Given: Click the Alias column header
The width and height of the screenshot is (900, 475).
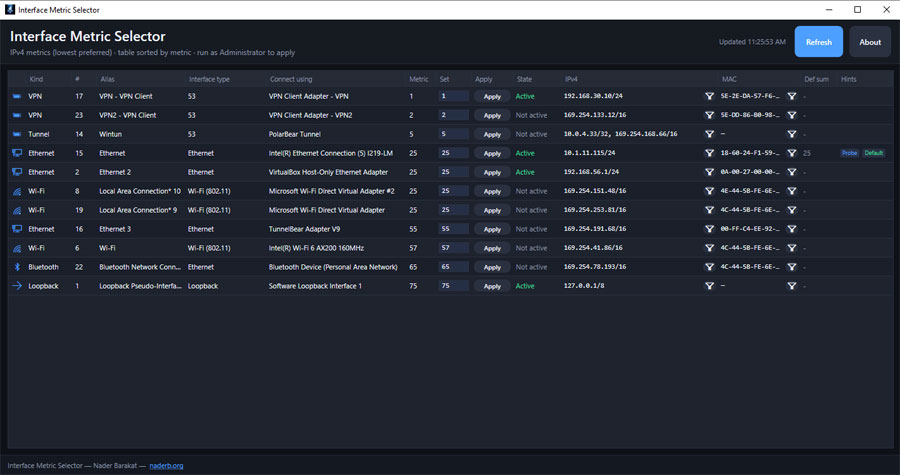Looking at the screenshot, I should pos(107,79).
